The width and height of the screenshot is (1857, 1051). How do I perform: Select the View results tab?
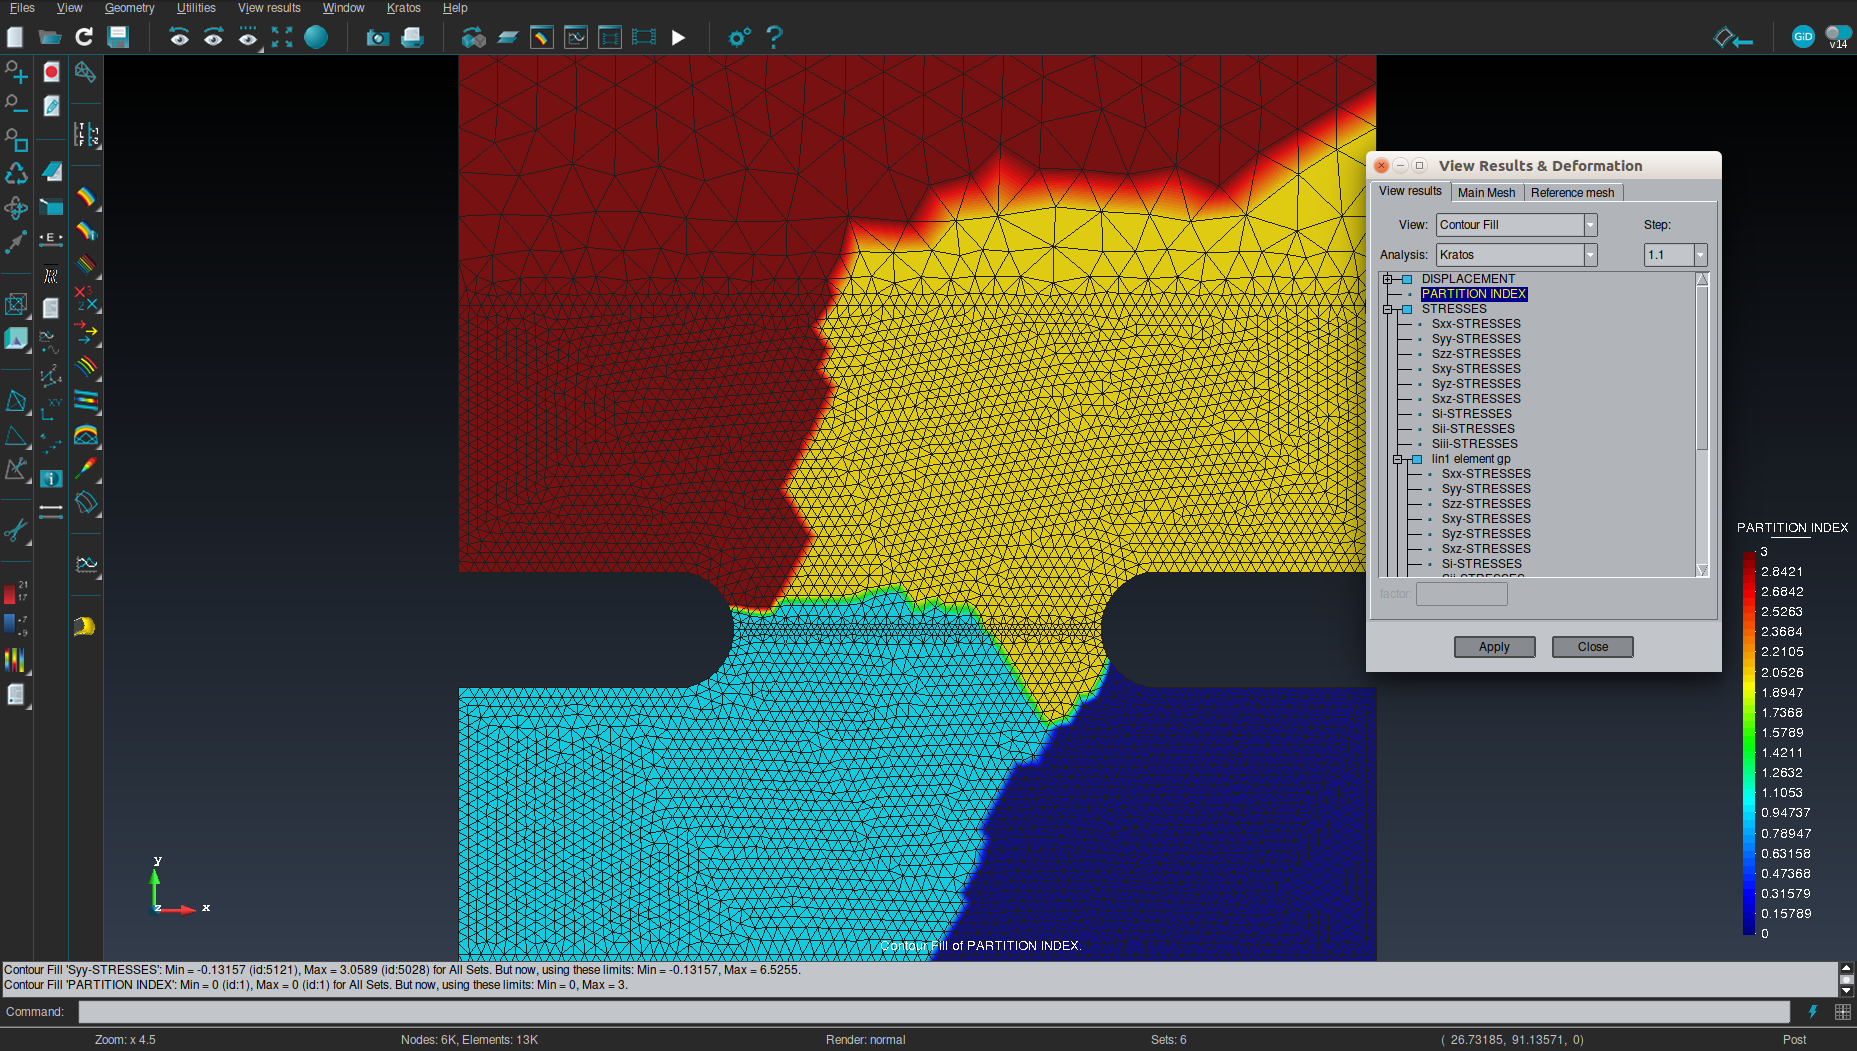coord(1410,191)
